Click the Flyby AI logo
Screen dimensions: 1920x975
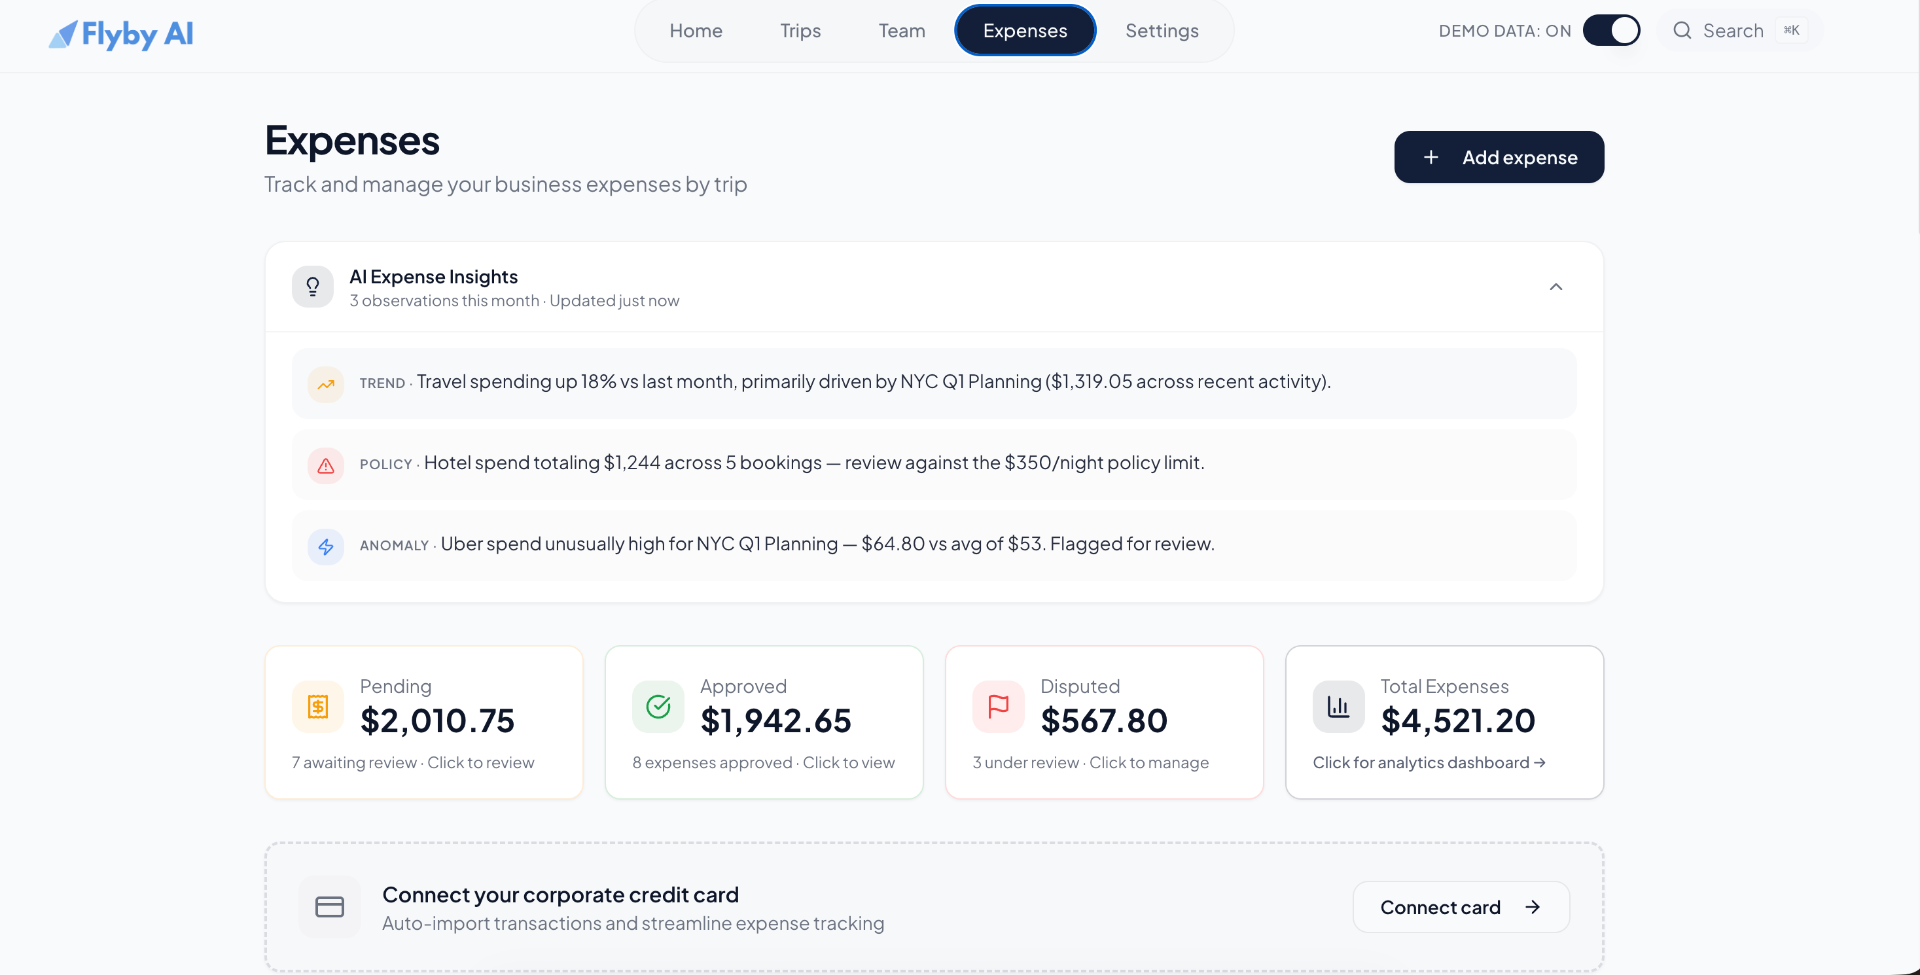coord(121,34)
